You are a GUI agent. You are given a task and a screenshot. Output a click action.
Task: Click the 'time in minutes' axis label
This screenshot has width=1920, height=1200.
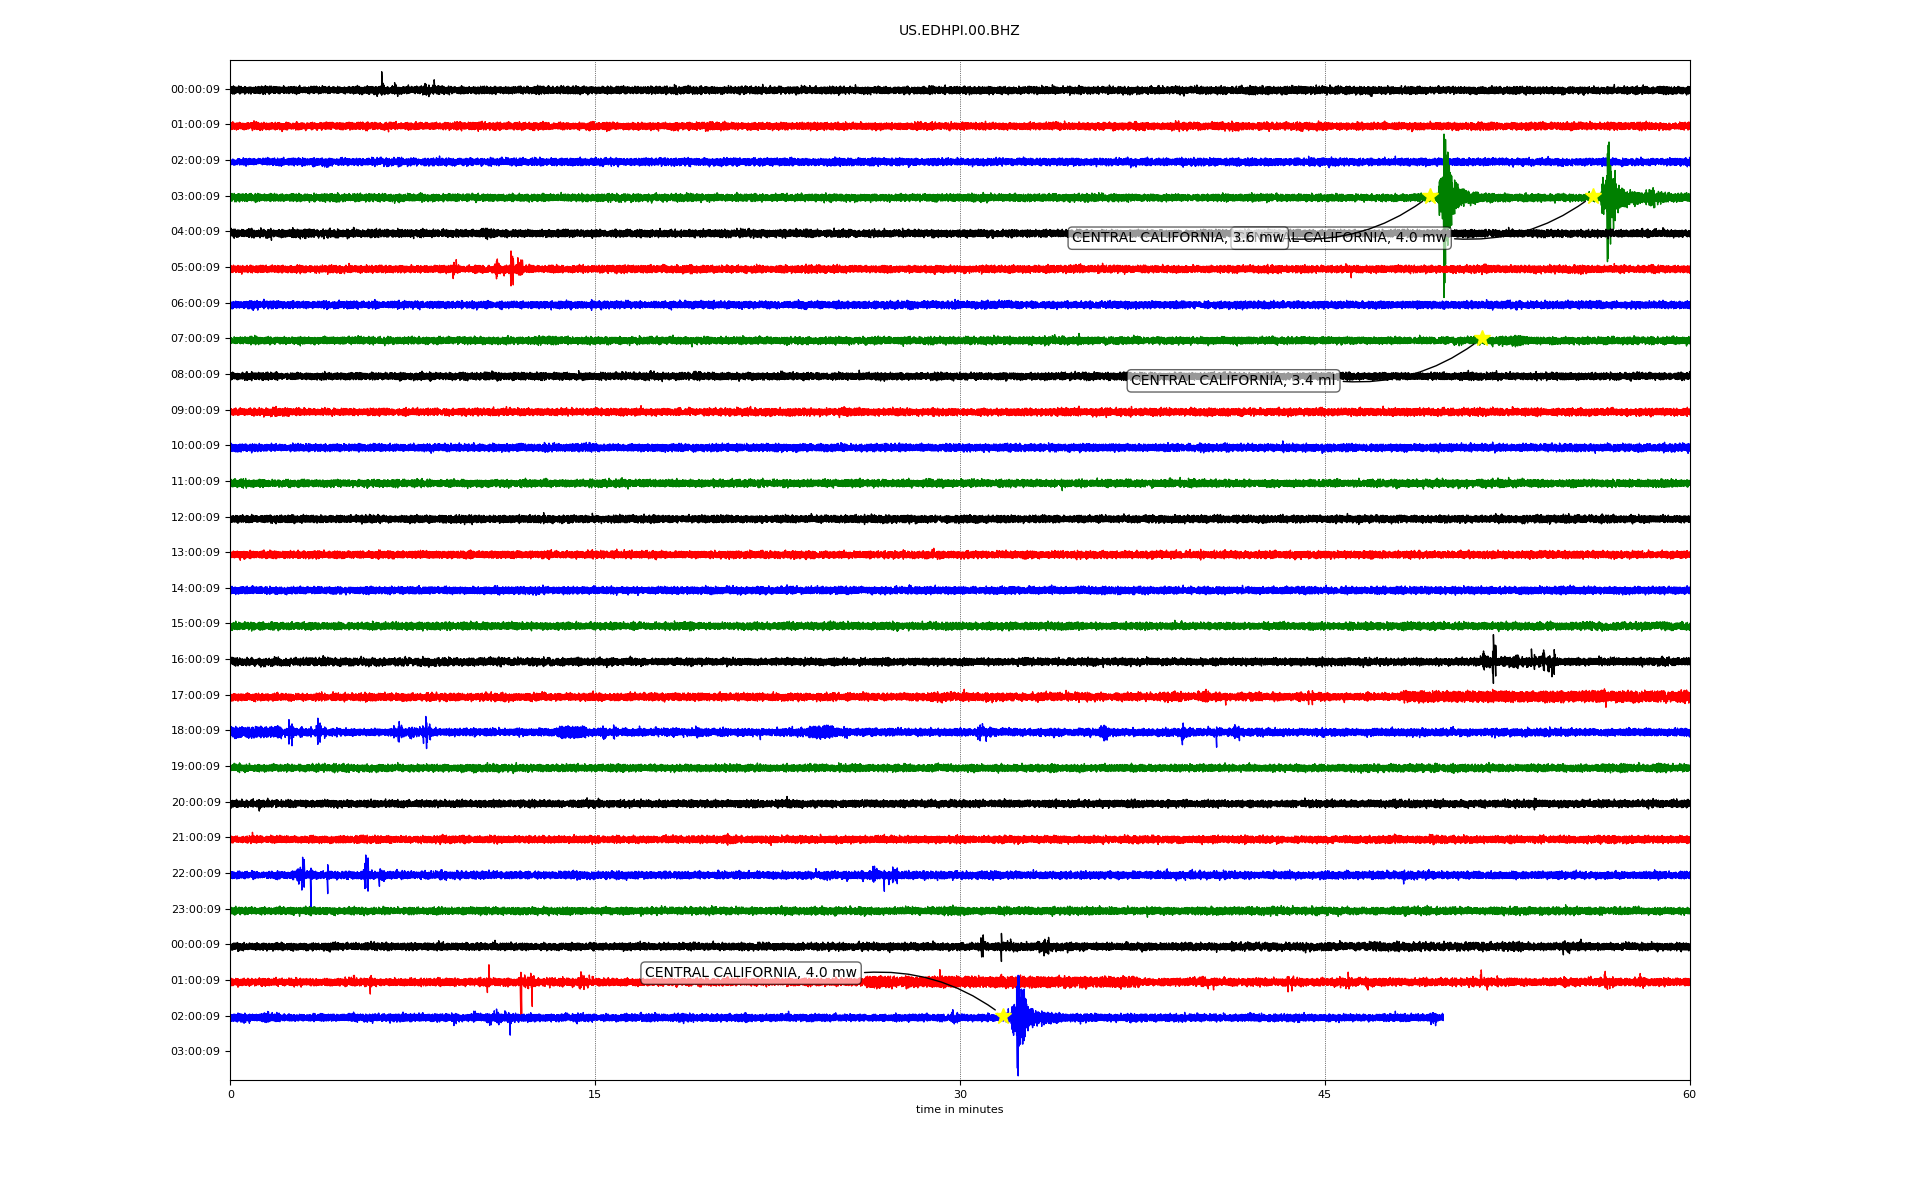tap(958, 1110)
